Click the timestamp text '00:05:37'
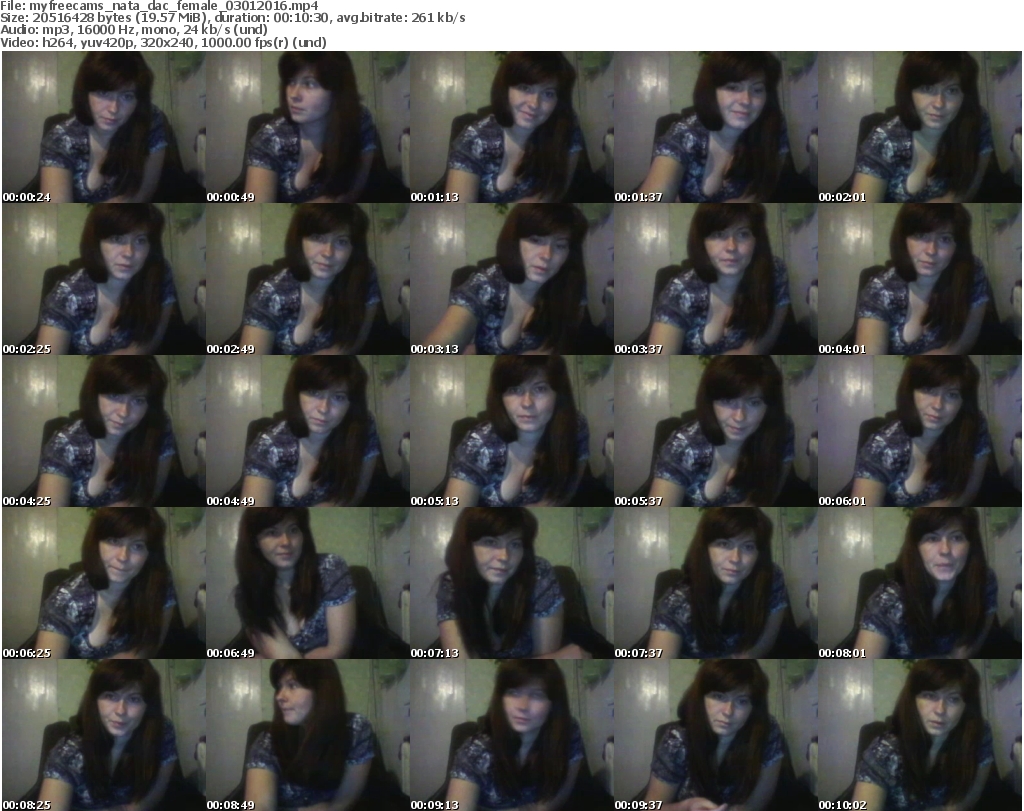 click(638, 501)
